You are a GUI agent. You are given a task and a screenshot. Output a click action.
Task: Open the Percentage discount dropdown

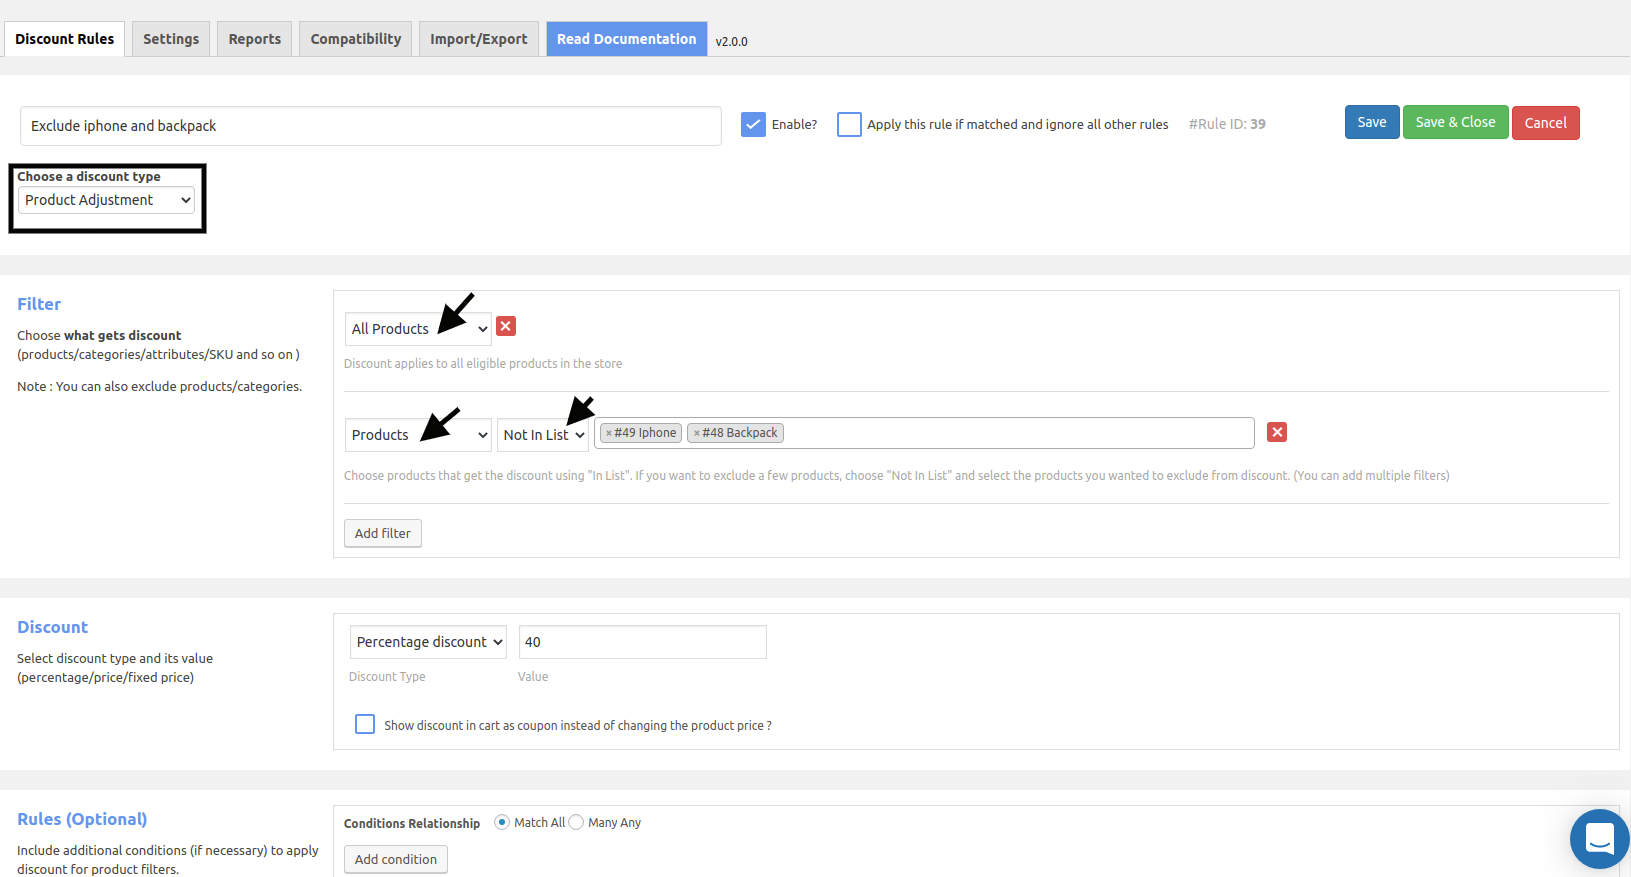pos(428,642)
